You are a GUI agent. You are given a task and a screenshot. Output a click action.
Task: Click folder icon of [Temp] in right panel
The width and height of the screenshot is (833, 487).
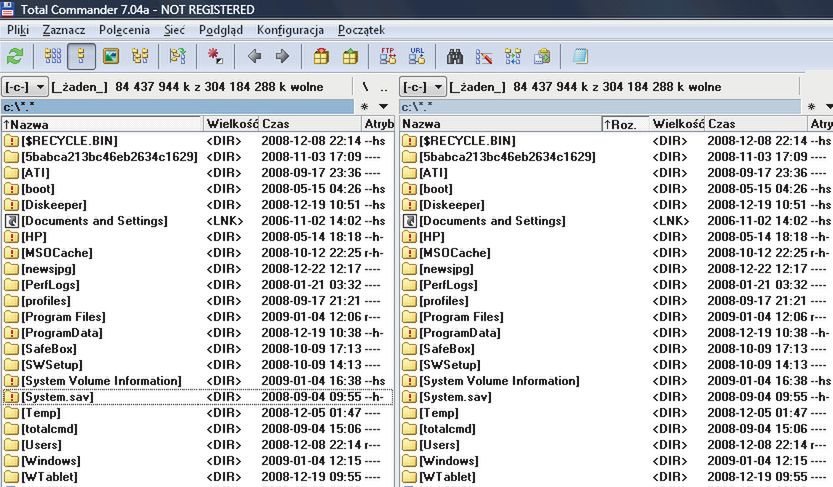point(410,413)
